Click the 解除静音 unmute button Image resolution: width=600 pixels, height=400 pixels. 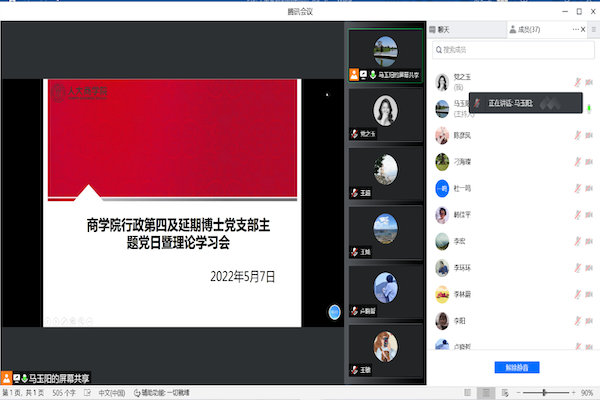(x=518, y=367)
